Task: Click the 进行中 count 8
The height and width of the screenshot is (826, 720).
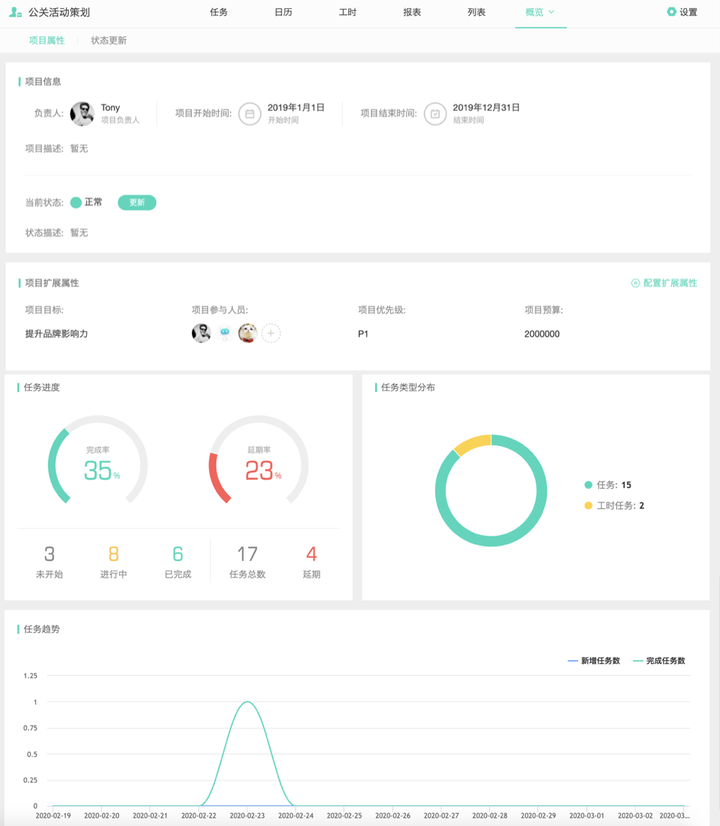Action: (x=113, y=554)
